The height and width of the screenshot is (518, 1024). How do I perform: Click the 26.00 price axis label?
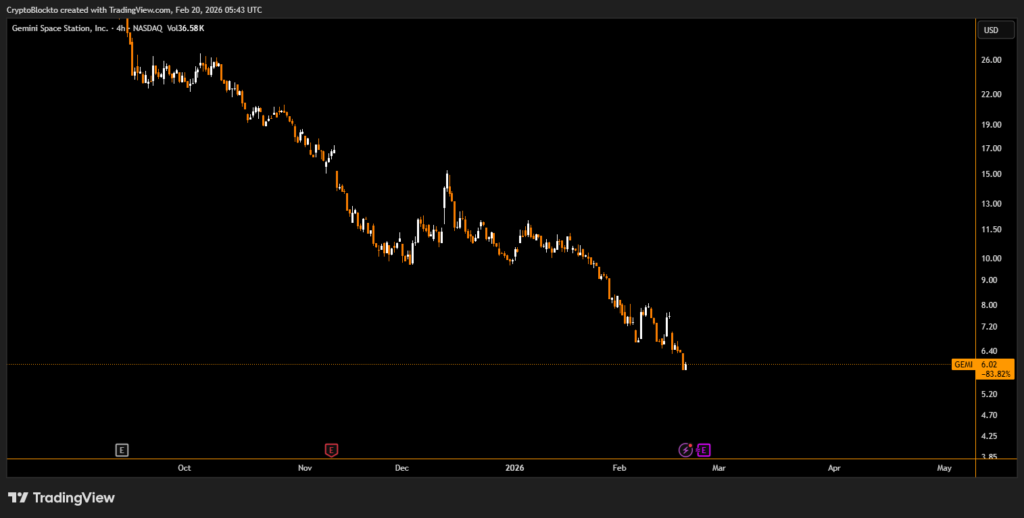tap(991, 60)
